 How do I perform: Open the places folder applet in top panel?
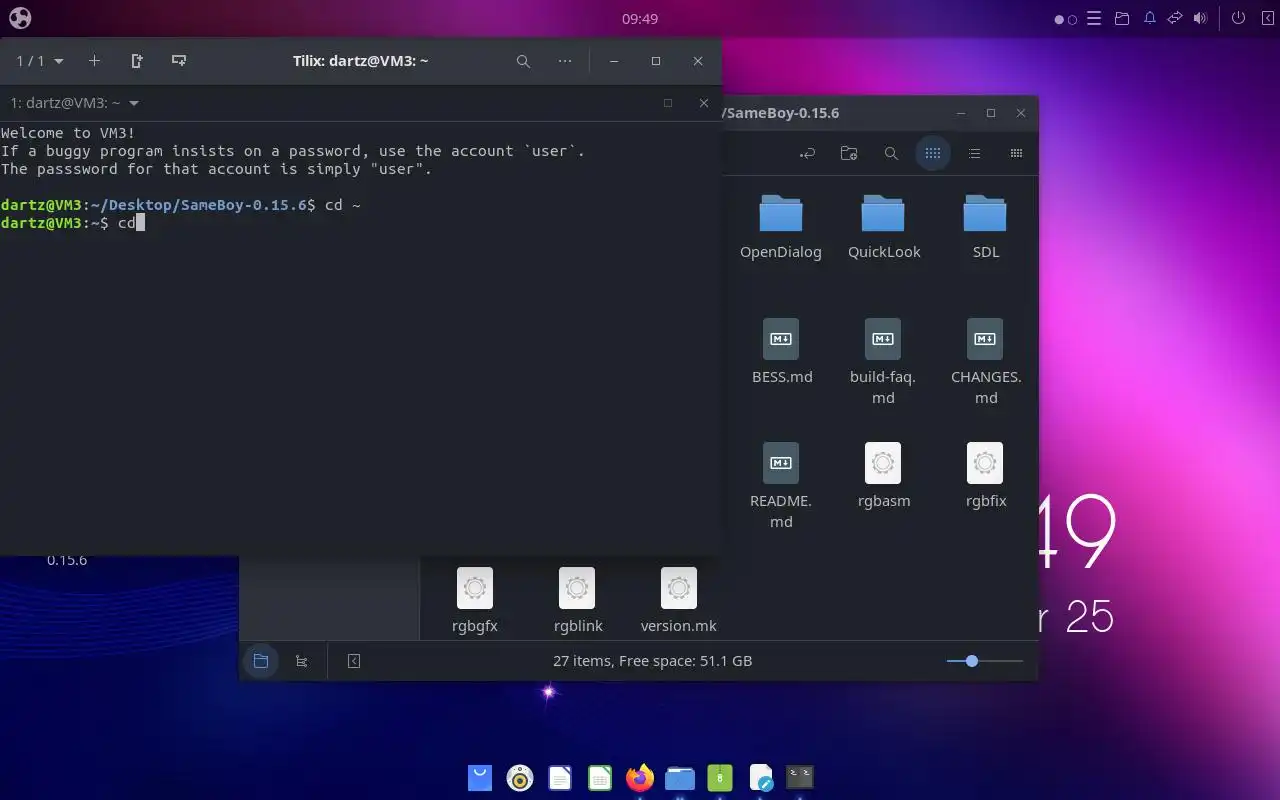tap(1122, 18)
